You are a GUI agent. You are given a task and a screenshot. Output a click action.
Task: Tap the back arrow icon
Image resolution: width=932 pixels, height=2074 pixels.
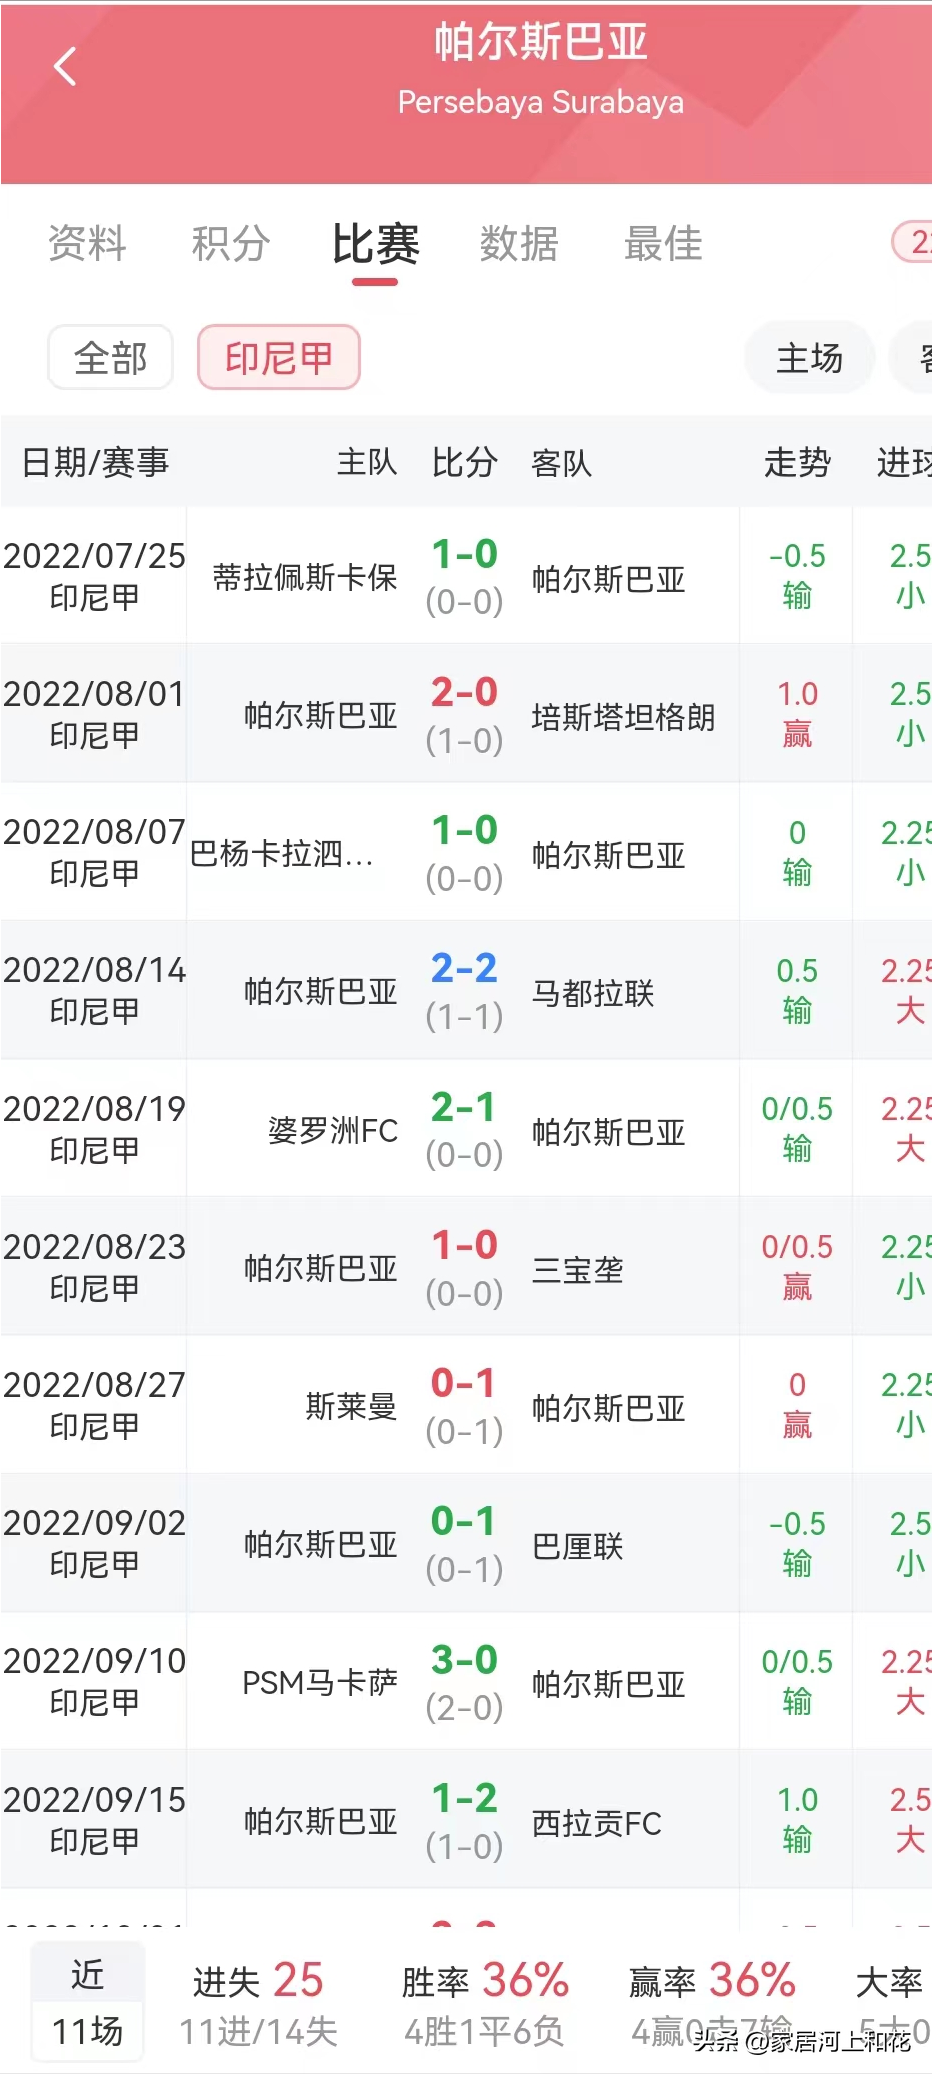pyautogui.click(x=65, y=67)
